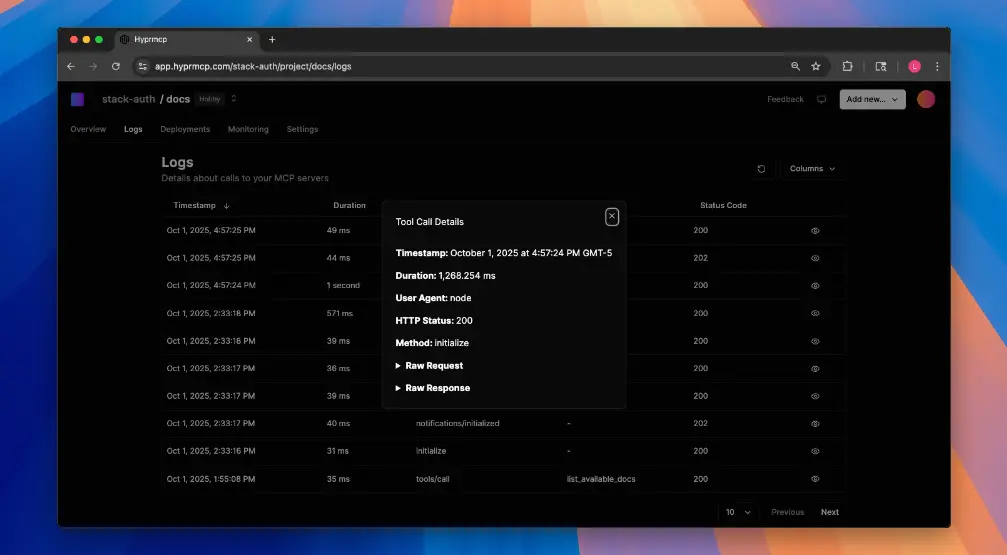Screen dimensions: 1007x555
Task: Click the Duration column header
Action: (349, 206)
